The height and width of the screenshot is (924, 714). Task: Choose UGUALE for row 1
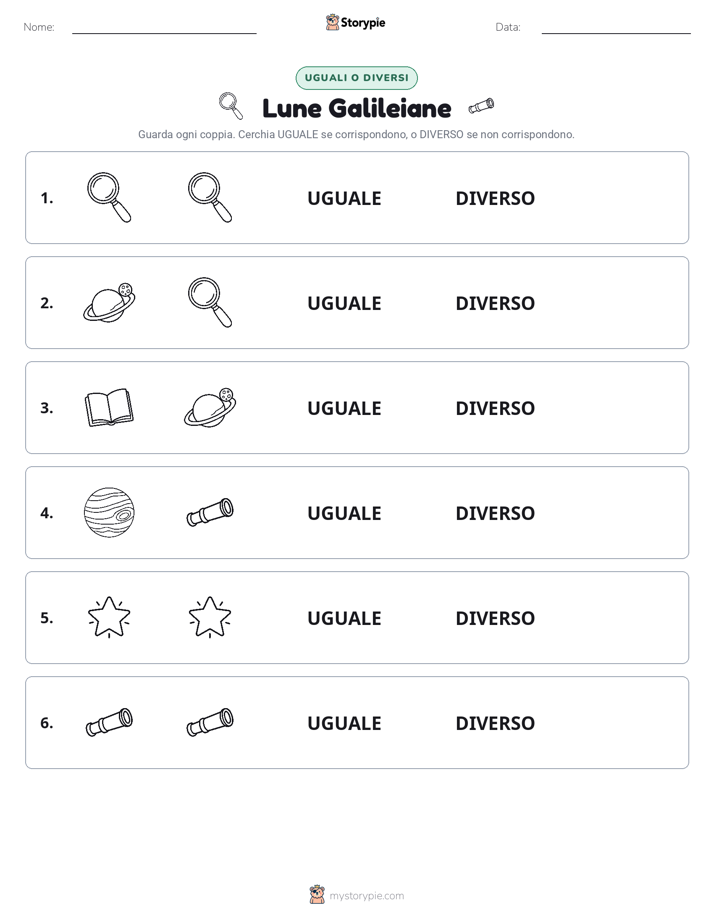click(344, 198)
